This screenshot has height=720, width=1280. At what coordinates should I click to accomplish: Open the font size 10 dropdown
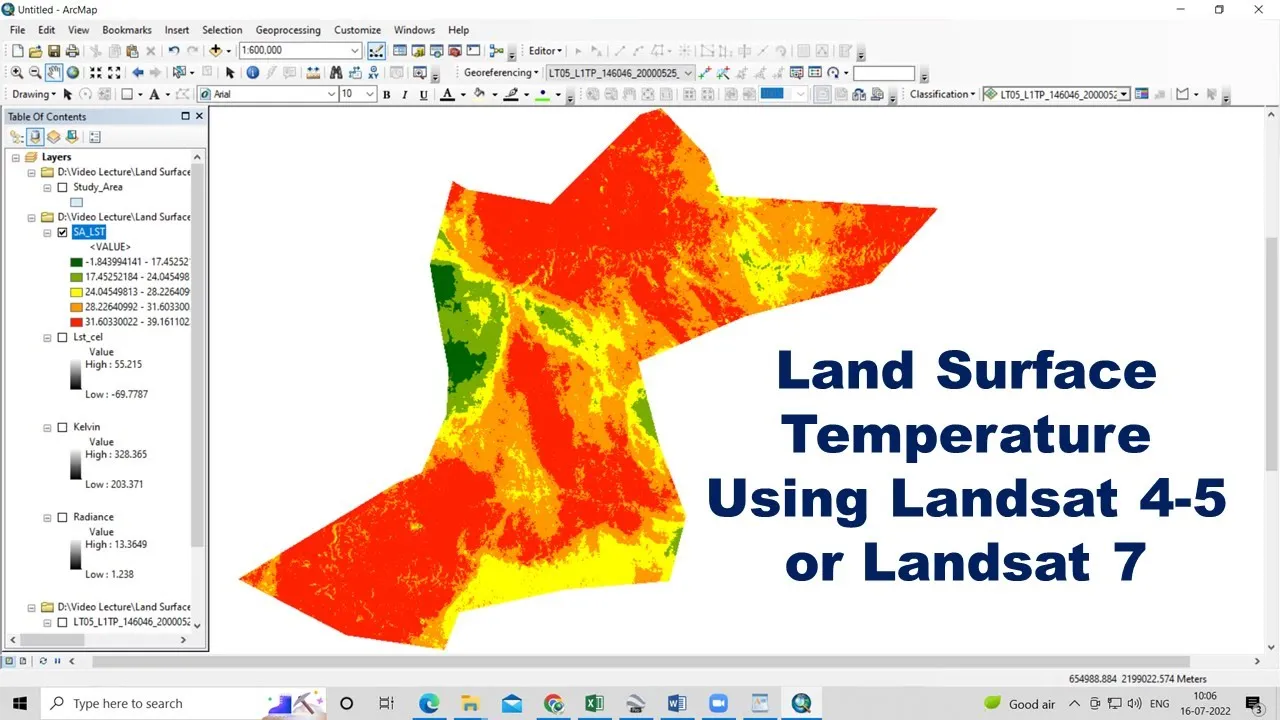click(x=370, y=94)
